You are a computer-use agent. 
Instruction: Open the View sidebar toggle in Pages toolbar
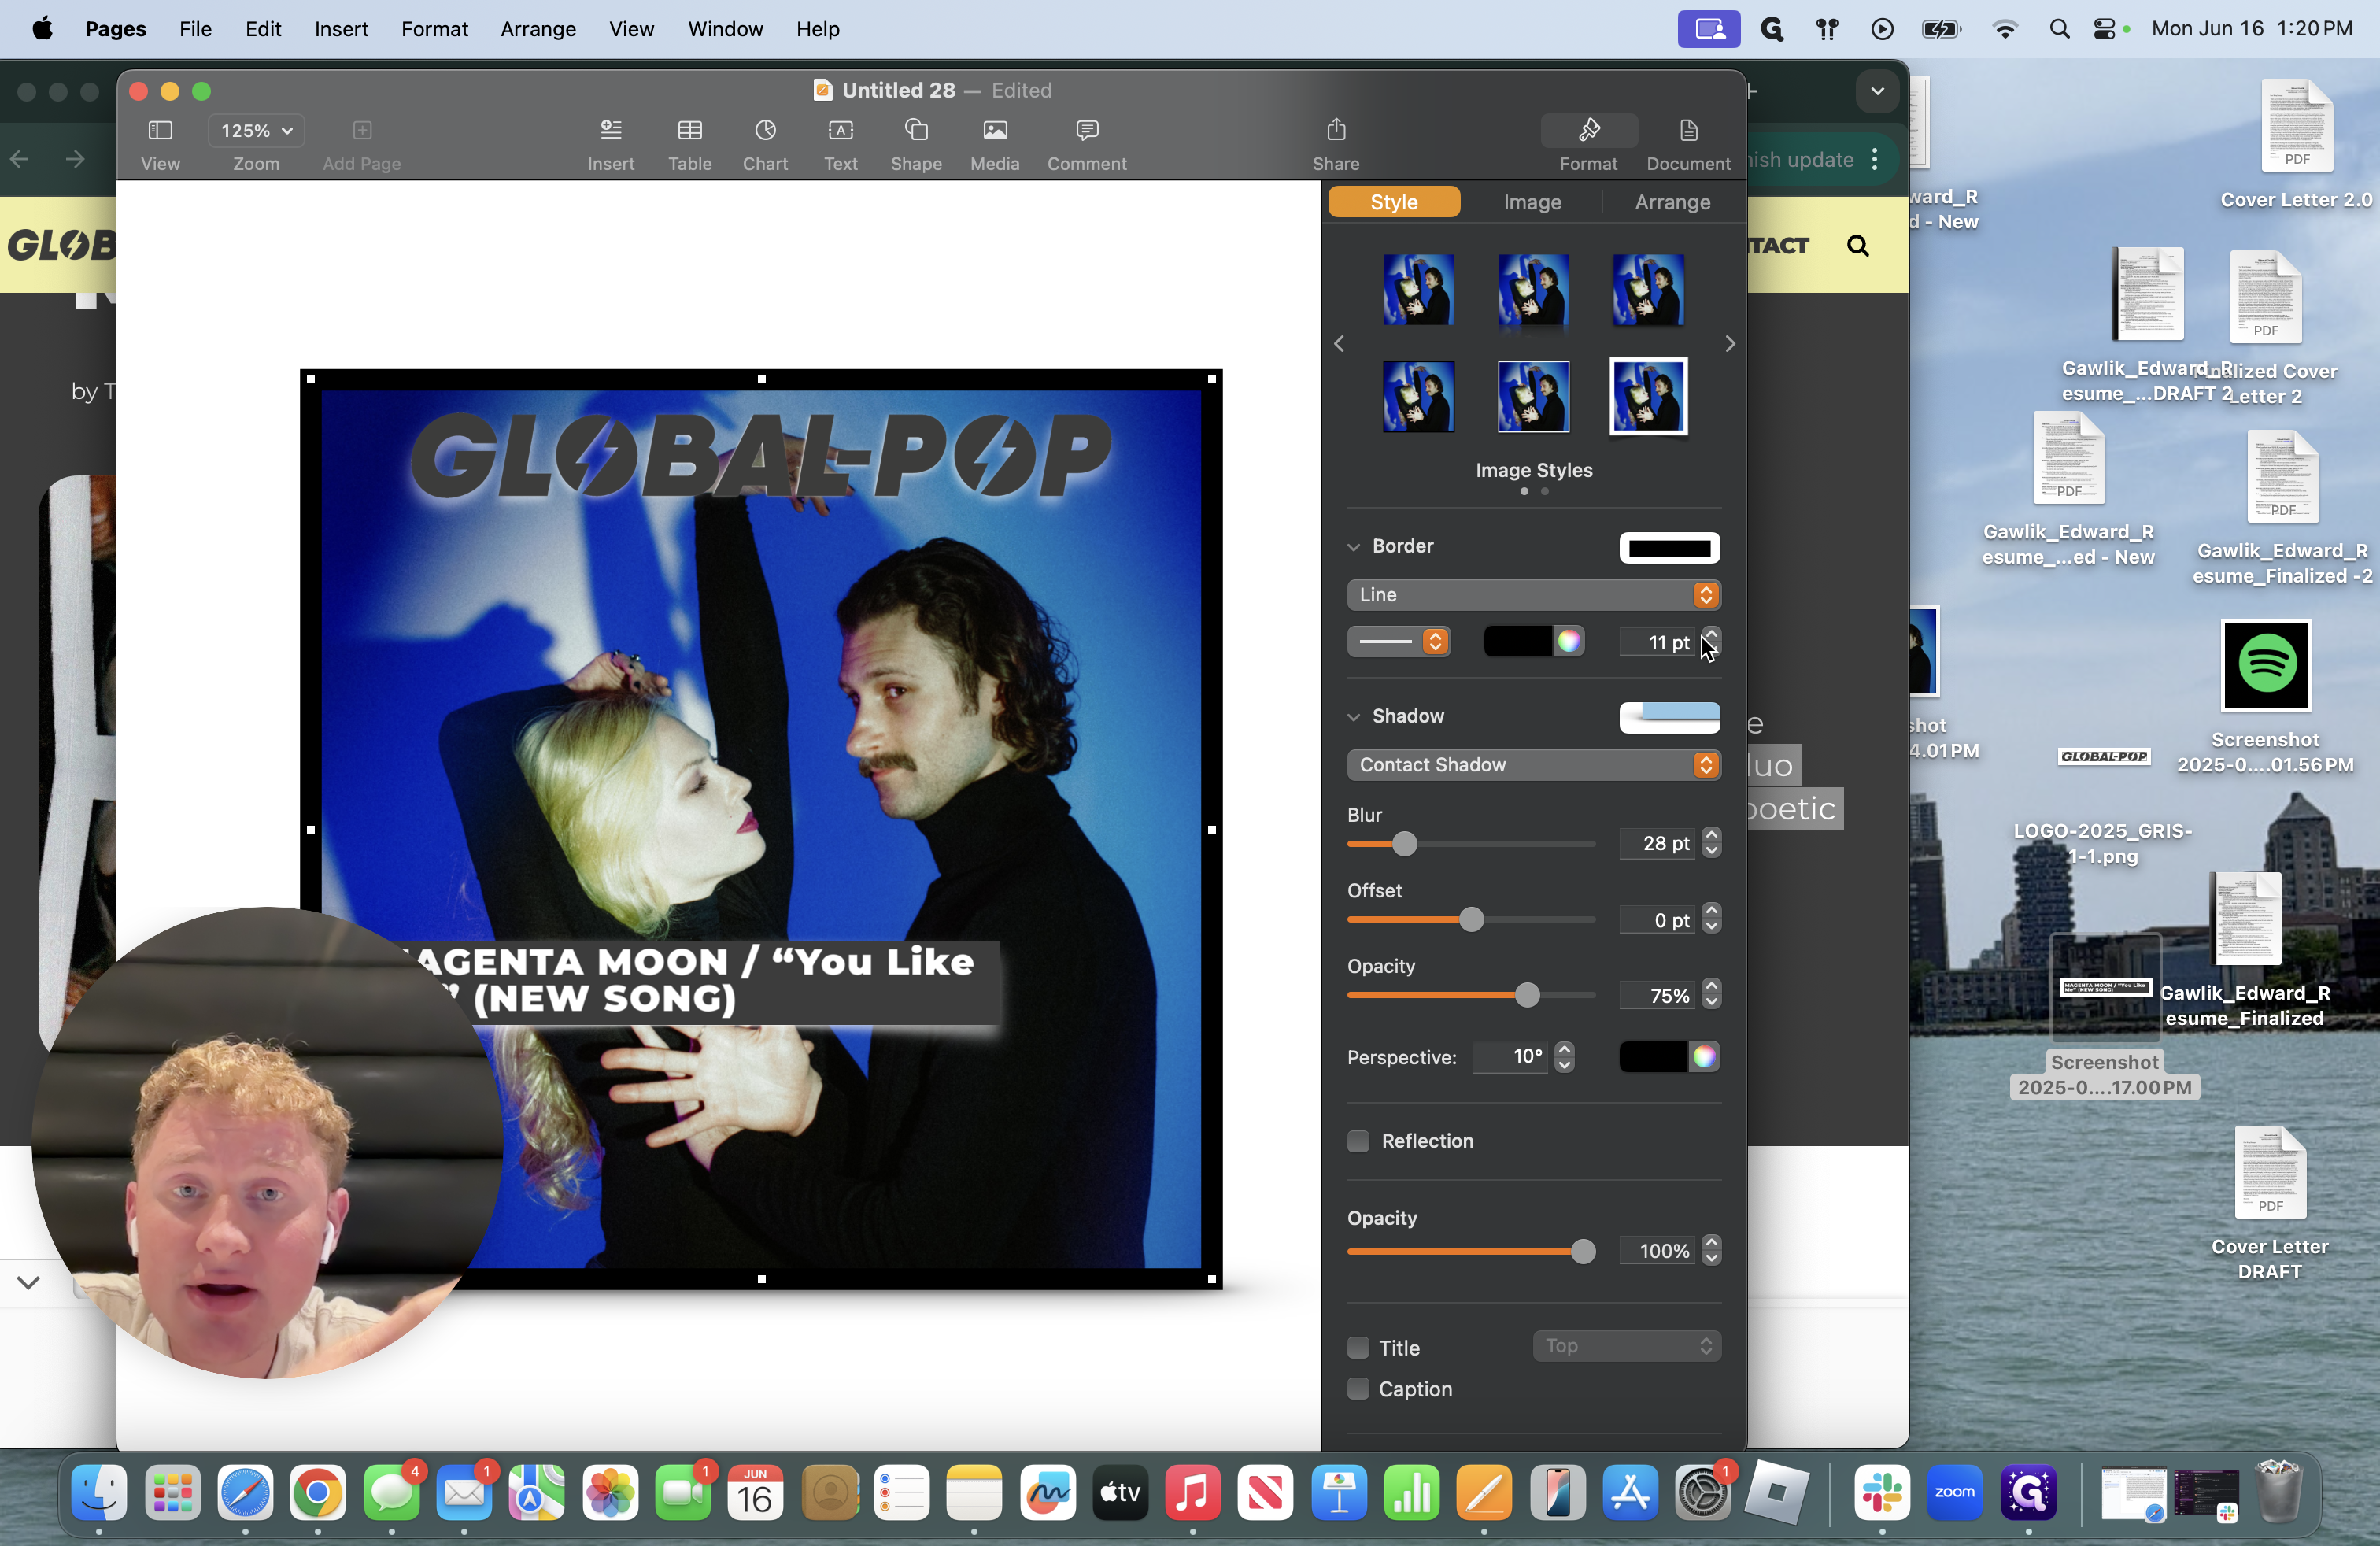(x=160, y=130)
